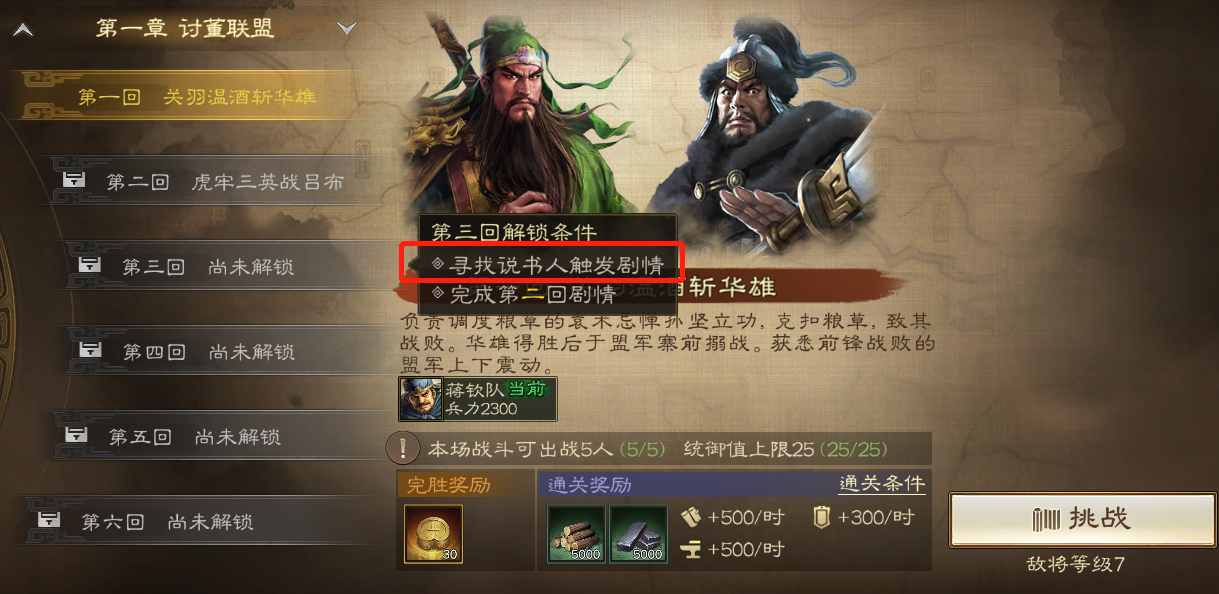Click the exclamation info icon beside 本场战斗
This screenshot has width=1219, height=594.
tap(403, 449)
